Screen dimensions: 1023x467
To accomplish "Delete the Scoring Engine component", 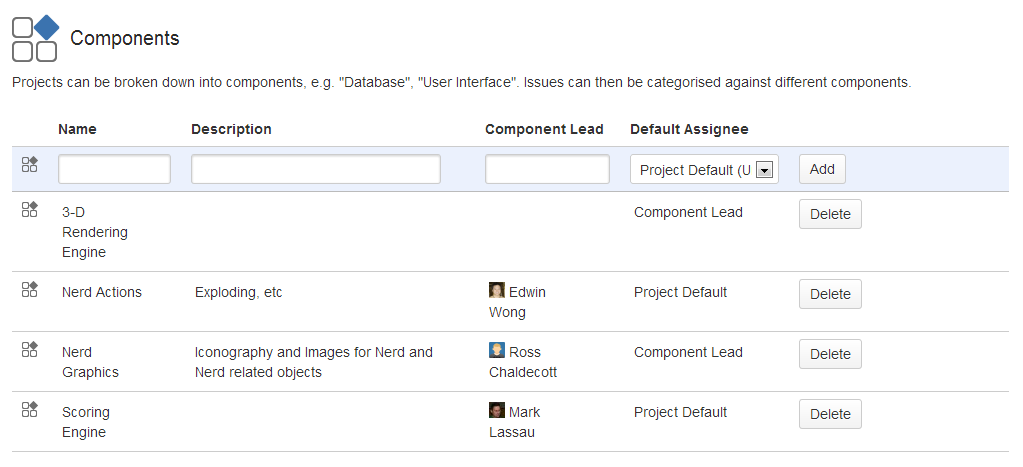I will [829, 414].
